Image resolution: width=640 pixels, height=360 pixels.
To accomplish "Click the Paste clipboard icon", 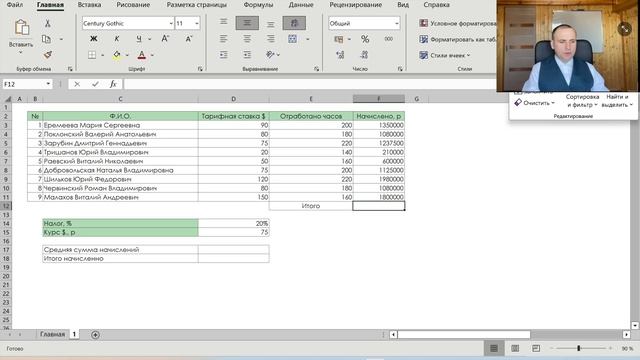I will (21, 28).
